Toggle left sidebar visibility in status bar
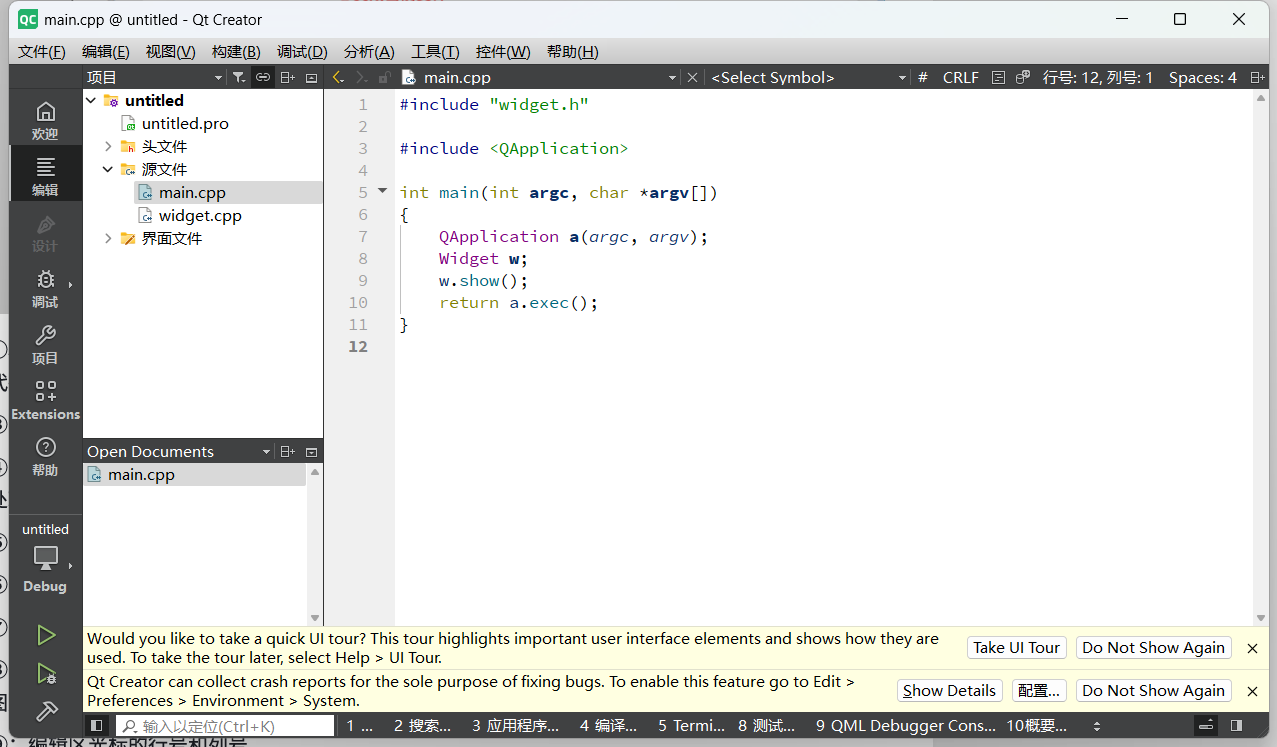This screenshot has height=747, width=1277. [96, 726]
